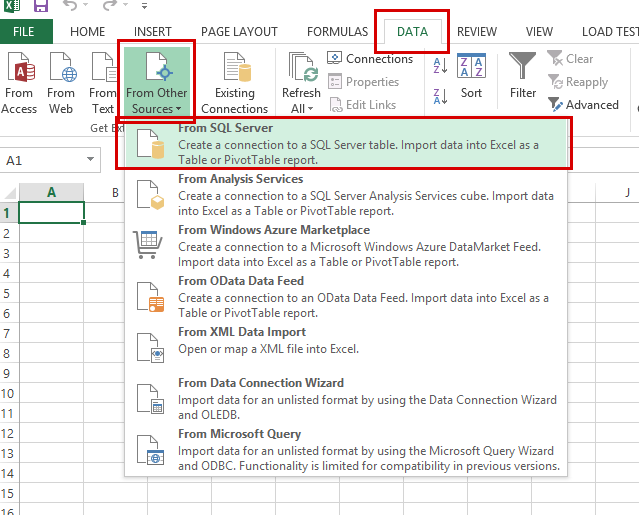
Task: Switch to the REVIEW tab
Action: point(477,31)
